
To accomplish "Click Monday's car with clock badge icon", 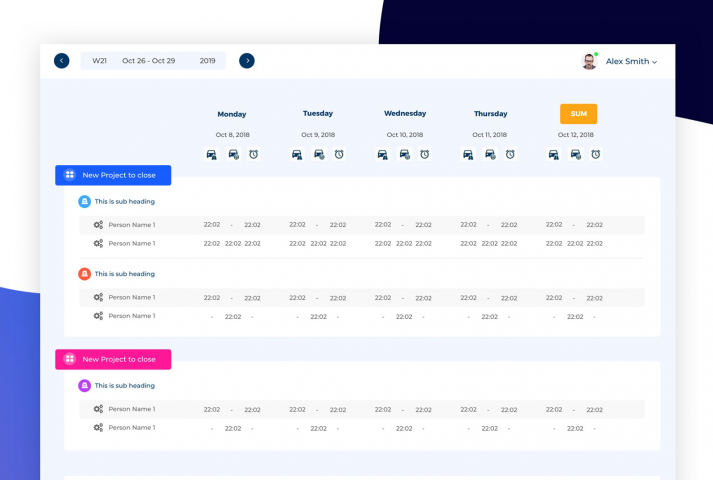I will tap(233, 155).
